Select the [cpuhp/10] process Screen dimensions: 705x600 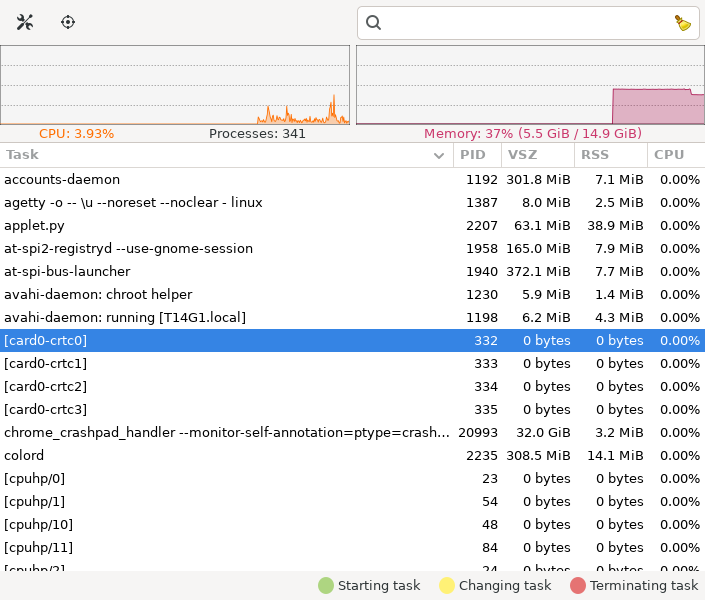click(x=352, y=524)
